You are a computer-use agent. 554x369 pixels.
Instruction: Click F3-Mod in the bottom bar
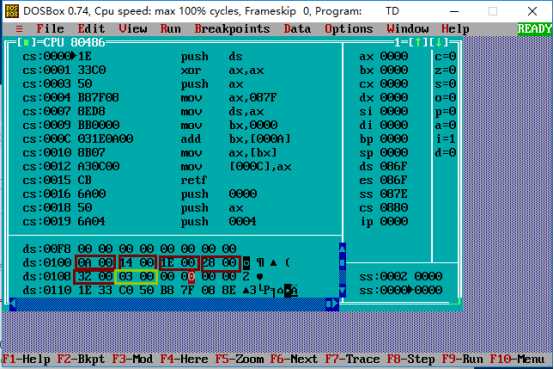tap(132, 359)
